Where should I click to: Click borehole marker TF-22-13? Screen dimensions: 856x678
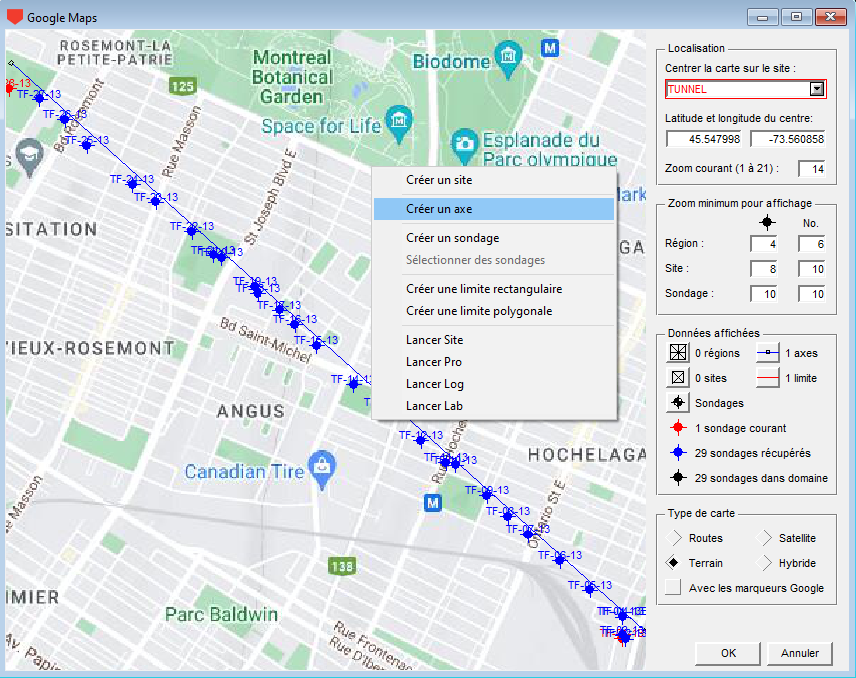pyautogui.click(x=191, y=231)
